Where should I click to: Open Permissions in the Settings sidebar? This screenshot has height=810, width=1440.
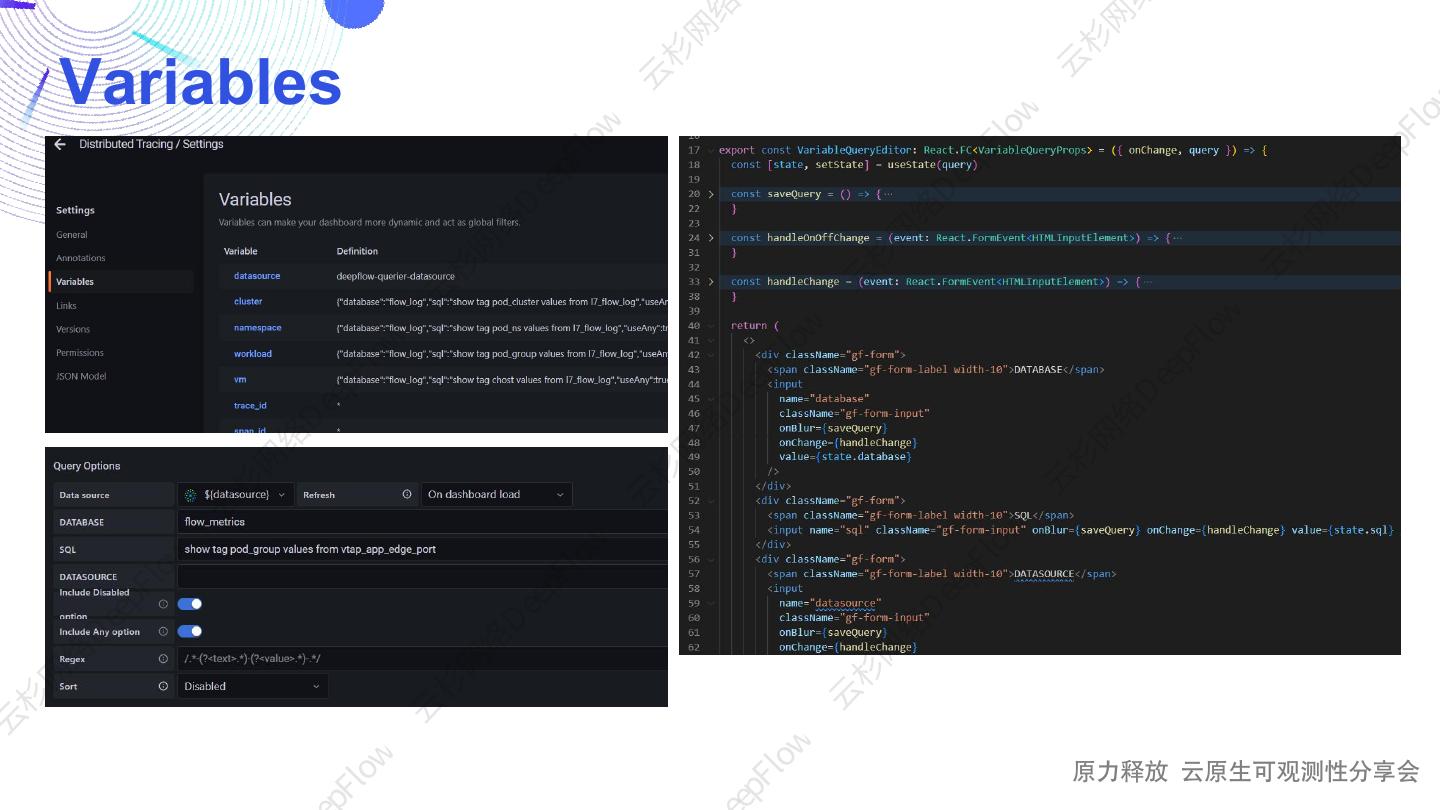tap(80, 353)
